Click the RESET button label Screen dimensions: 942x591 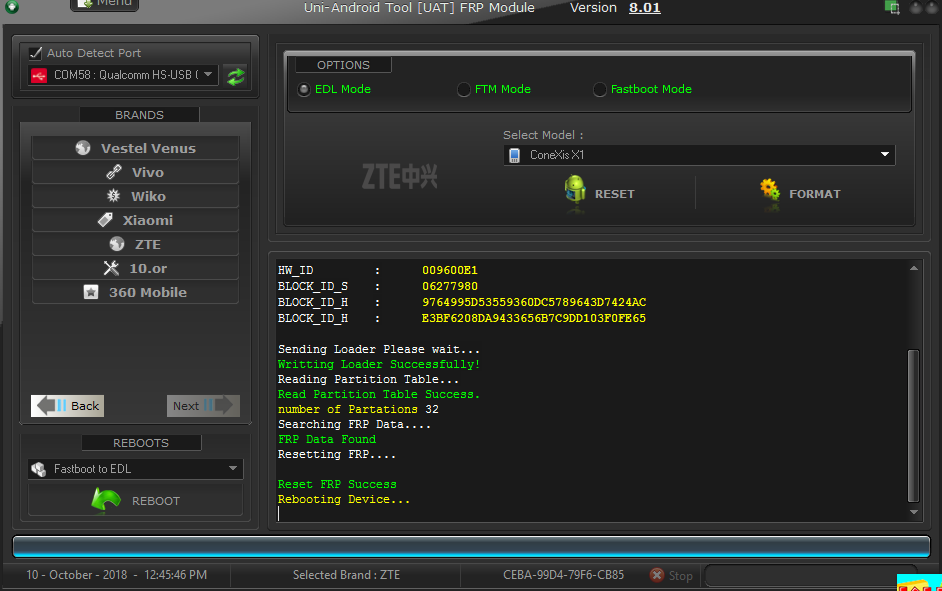(x=615, y=194)
